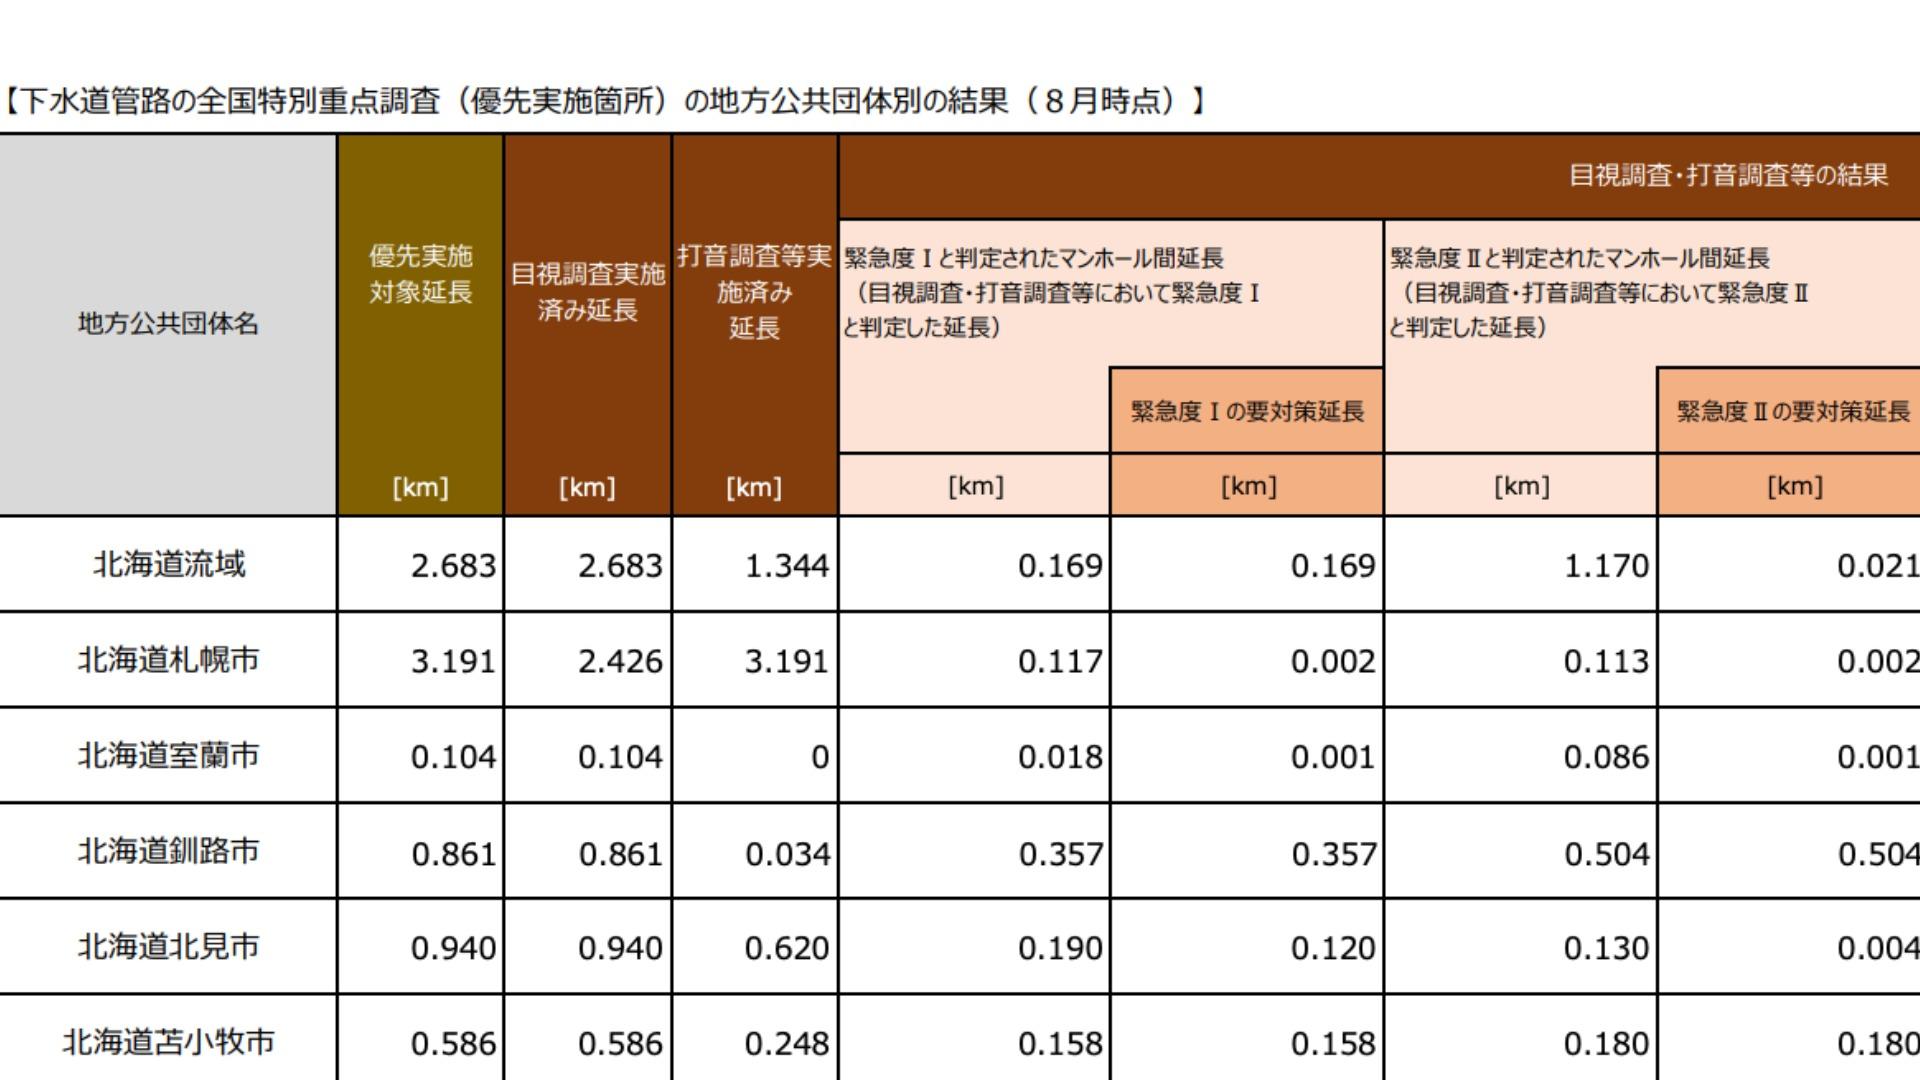Image resolution: width=1920 pixels, height=1080 pixels.
Task: Select the 北海道流域 row label
Action: click(168, 564)
